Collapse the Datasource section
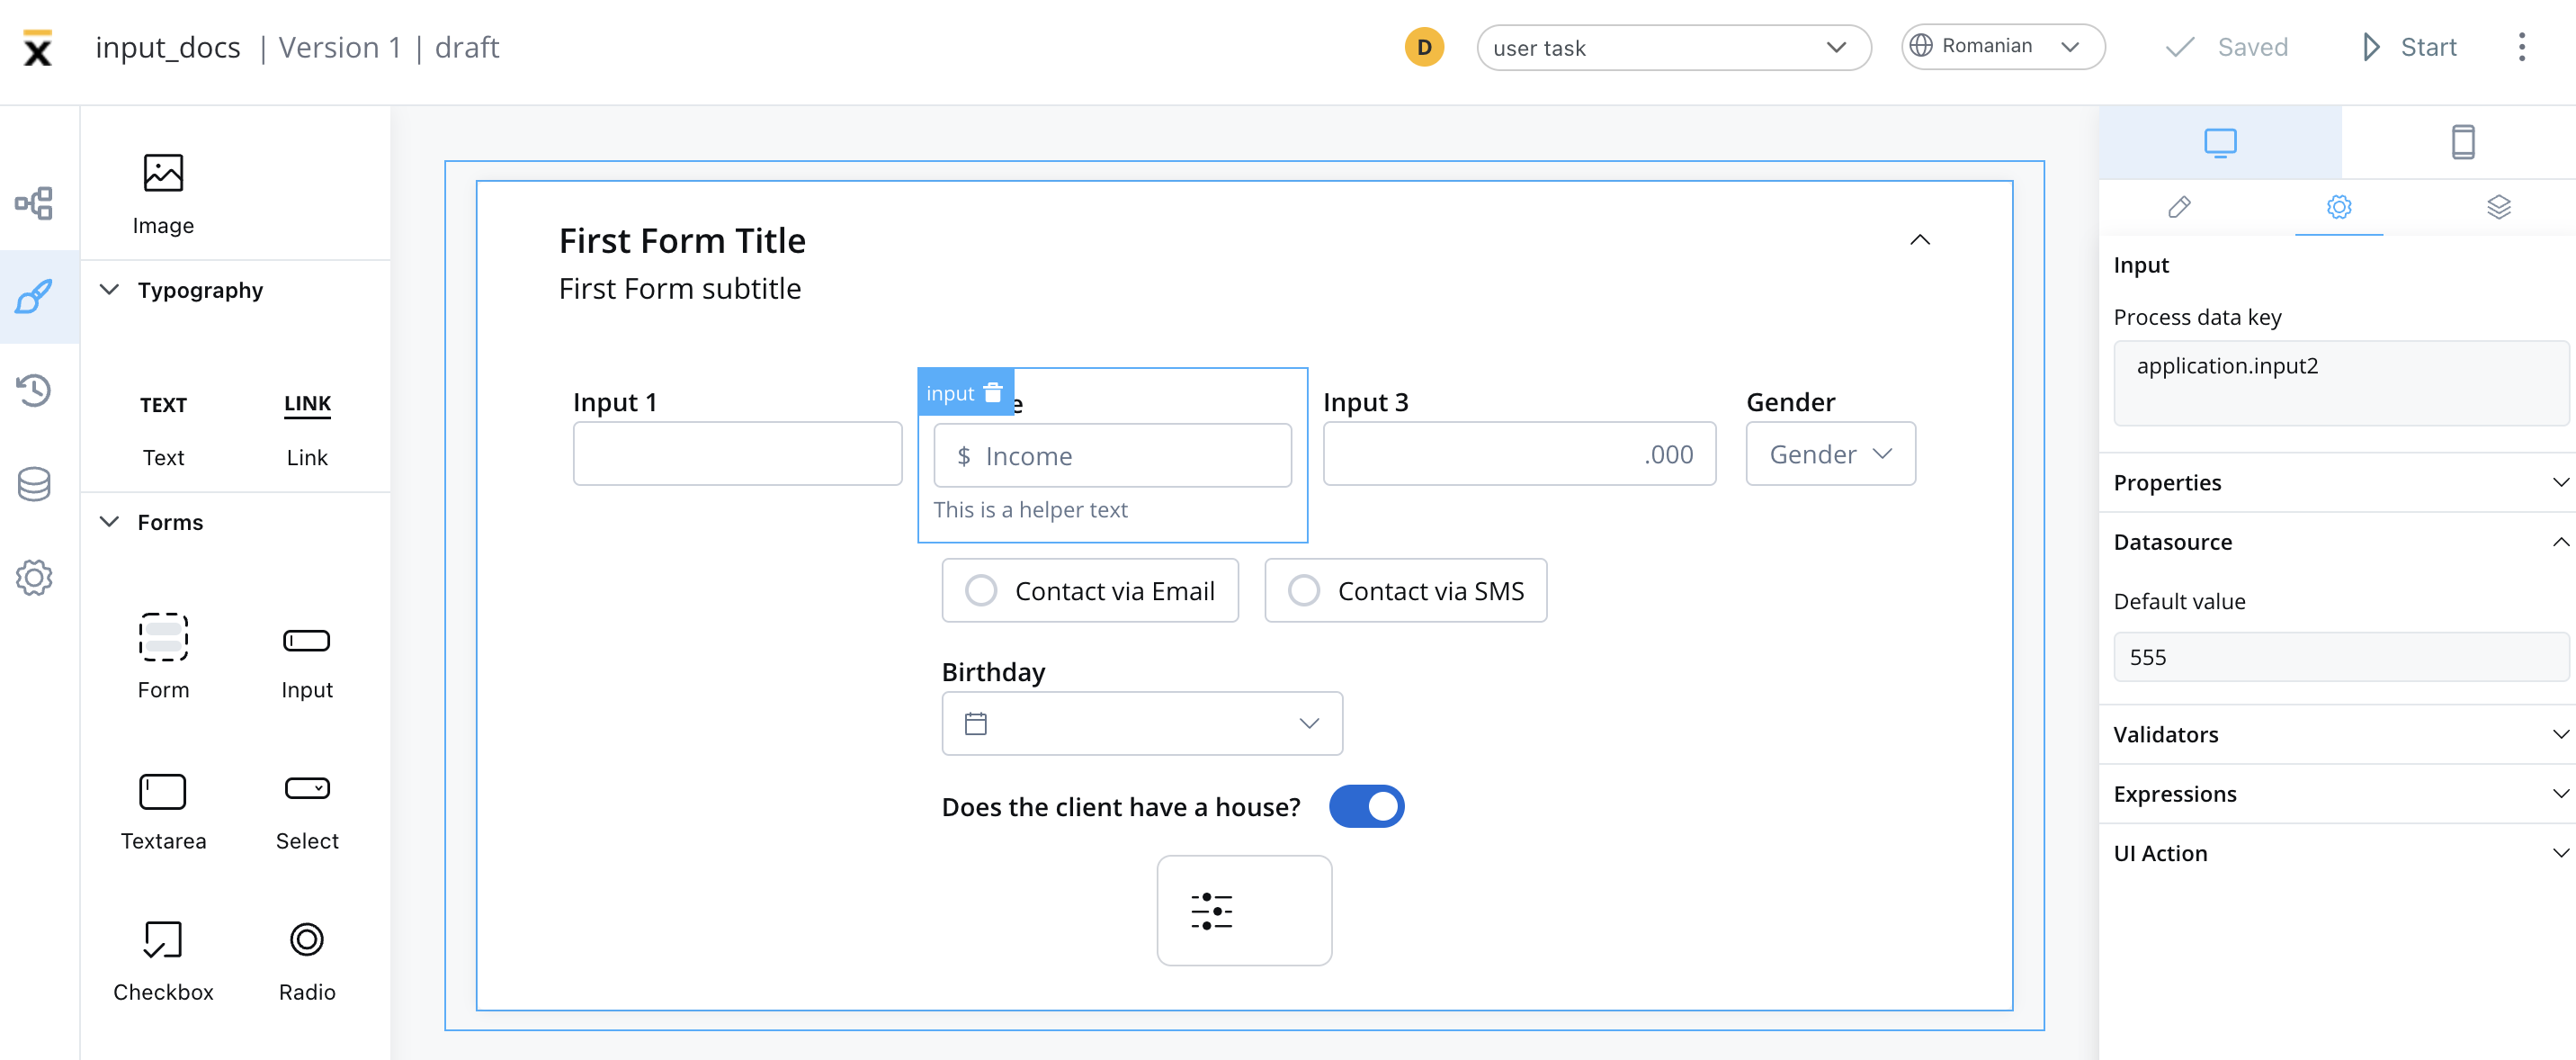This screenshot has height=1060, width=2576. pos(2337,542)
